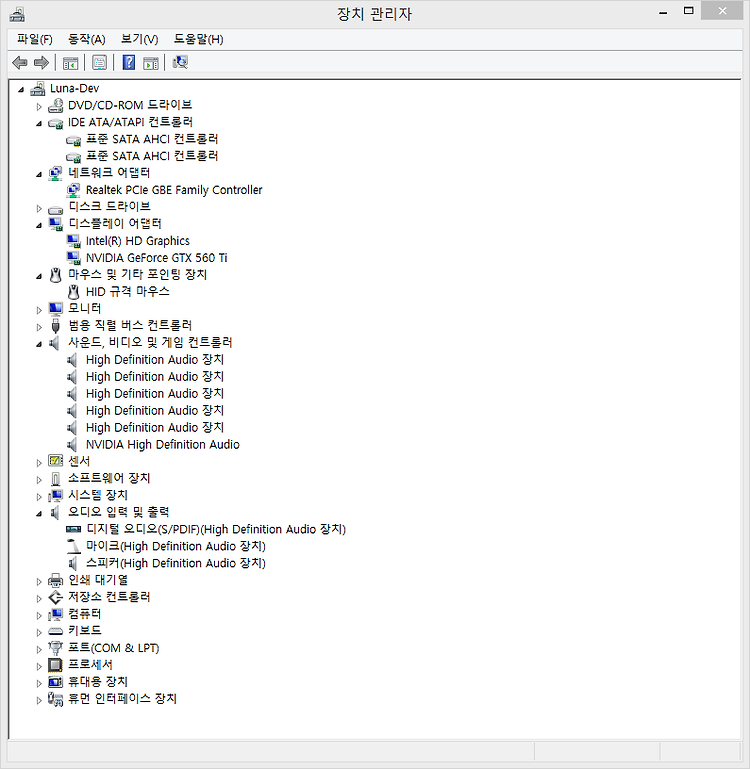Viewport: 750px width, 769px height.
Task: Click the 디스플레이 어댑터 category icon
Action: 55,224
